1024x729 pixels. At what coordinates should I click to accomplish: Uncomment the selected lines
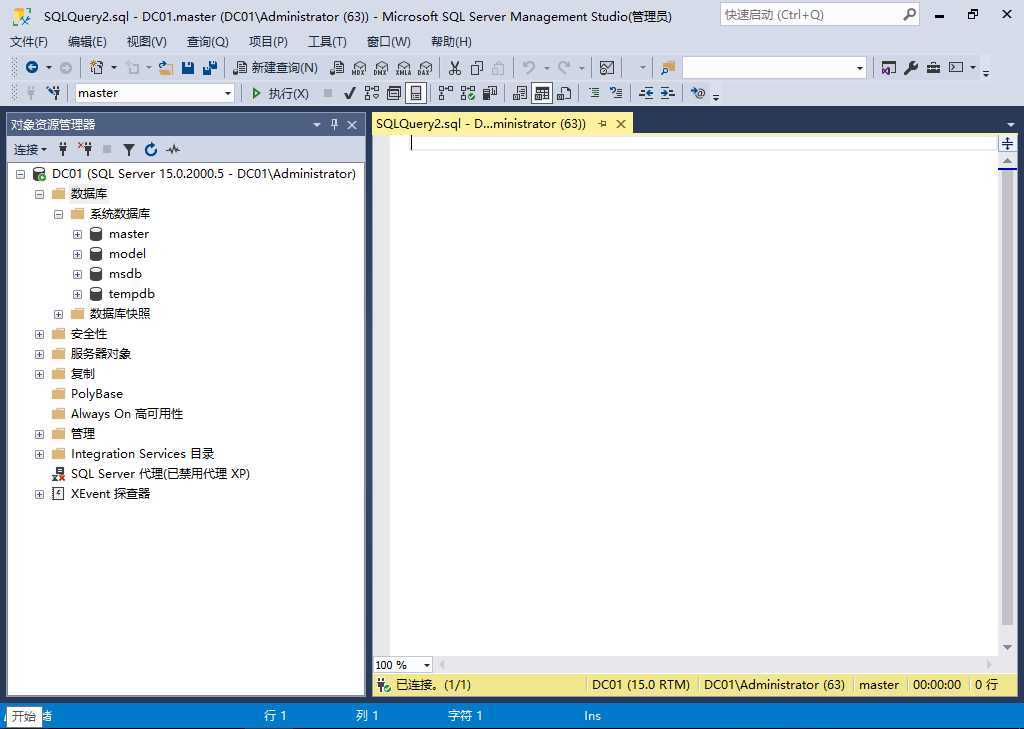(x=615, y=93)
